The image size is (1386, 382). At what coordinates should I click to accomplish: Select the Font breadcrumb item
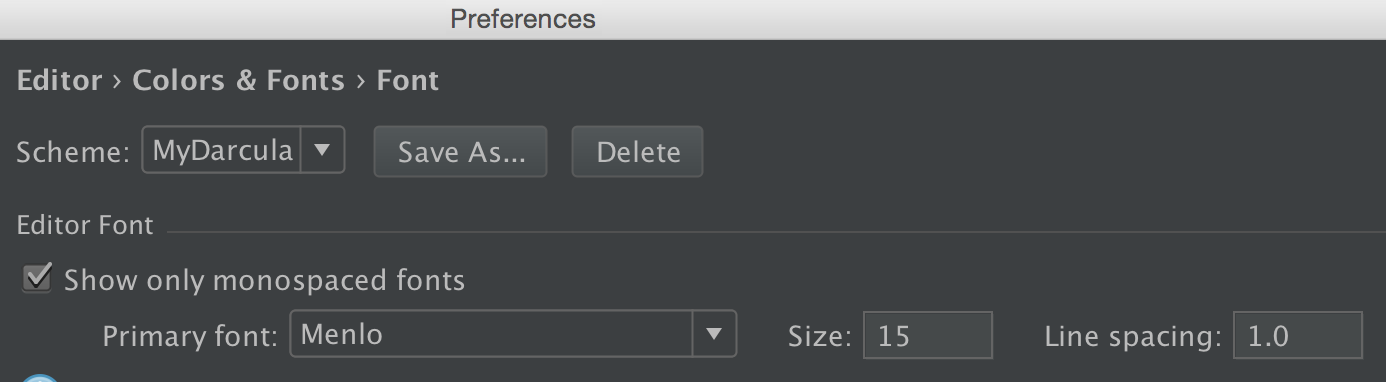pos(407,81)
